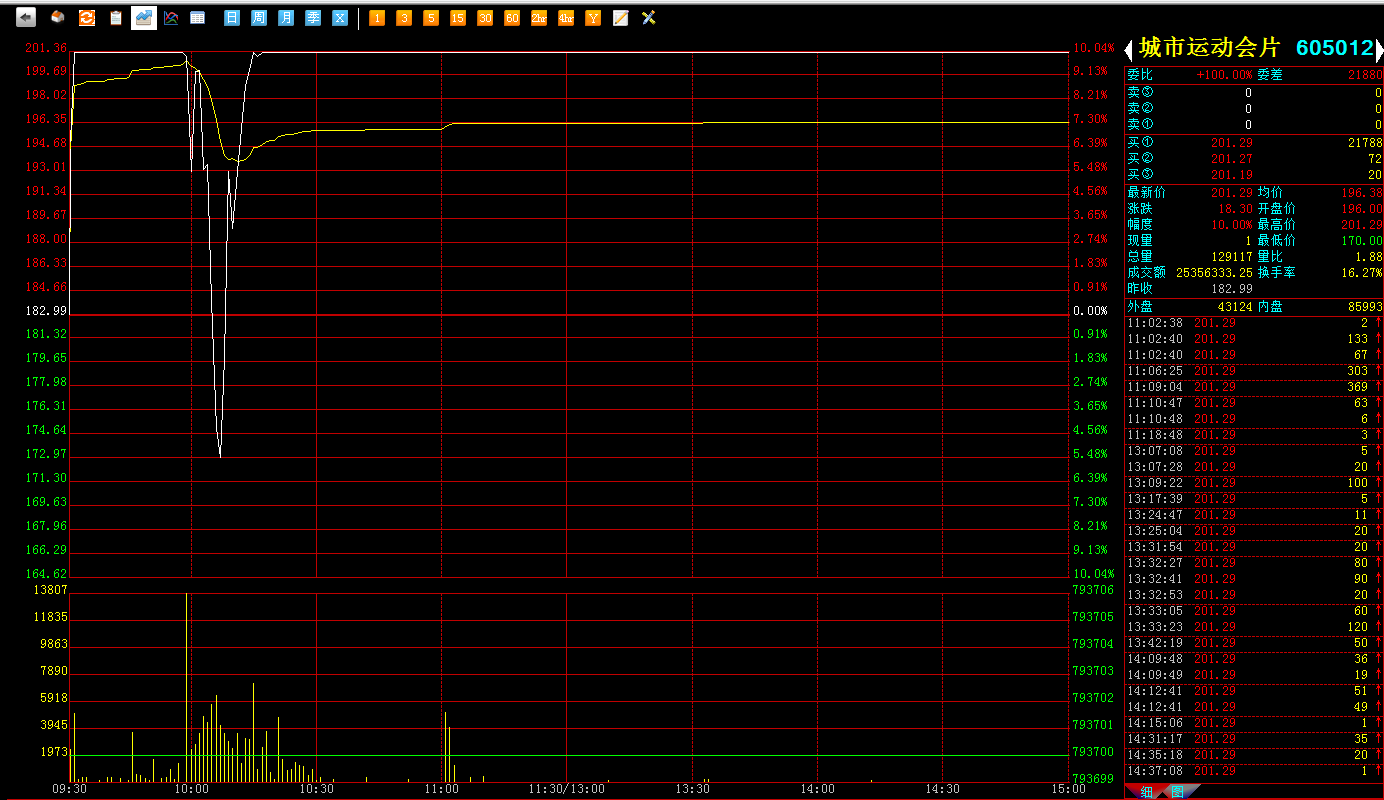Viewport: 1384px width, 800px height.
Task: Click the 内盘 value 85993
Action: point(1364,307)
